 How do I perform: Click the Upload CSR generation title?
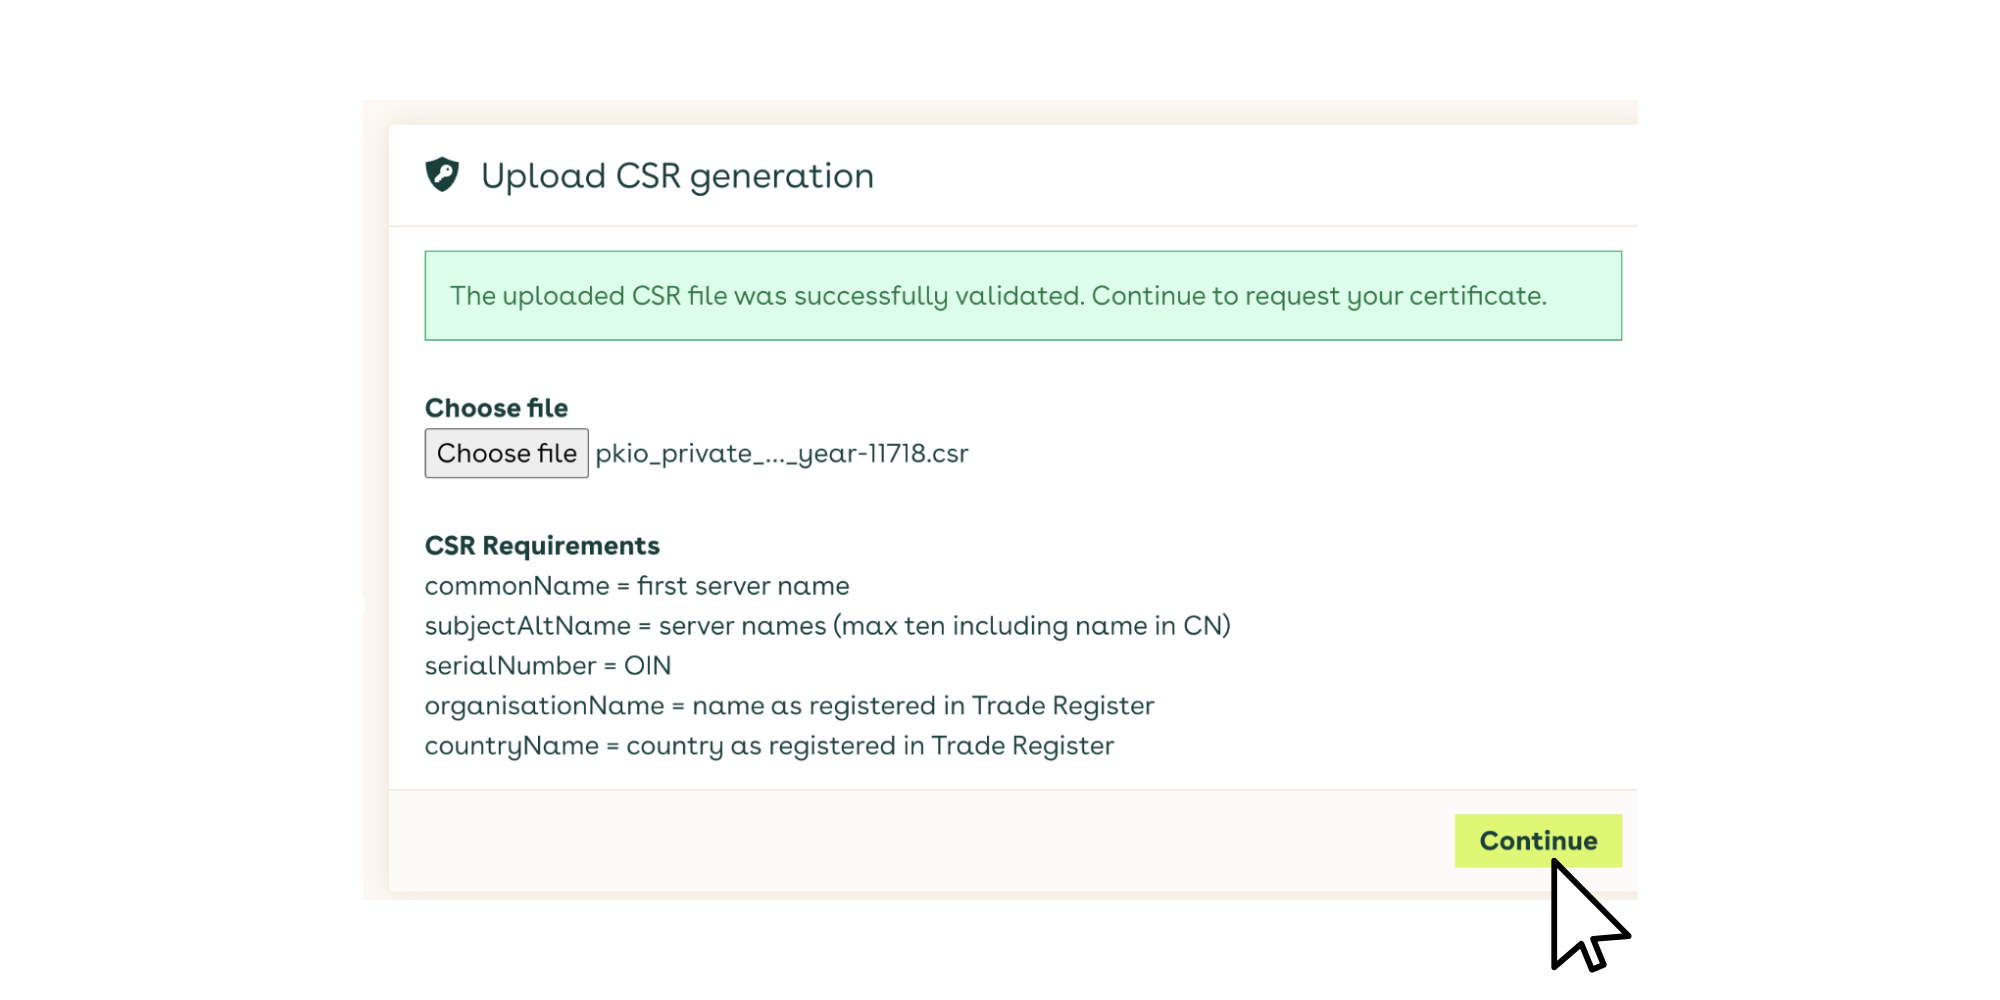click(678, 175)
